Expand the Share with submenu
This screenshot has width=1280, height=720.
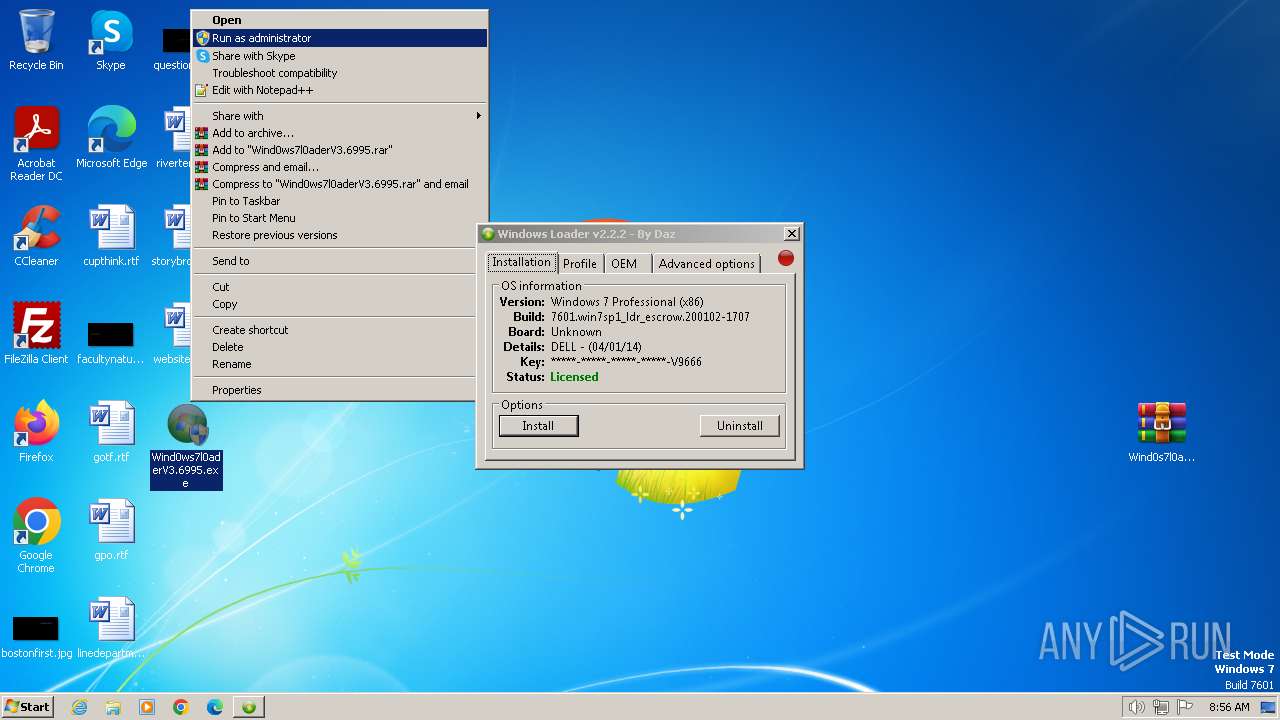pyautogui.click(x=340, y=116)
